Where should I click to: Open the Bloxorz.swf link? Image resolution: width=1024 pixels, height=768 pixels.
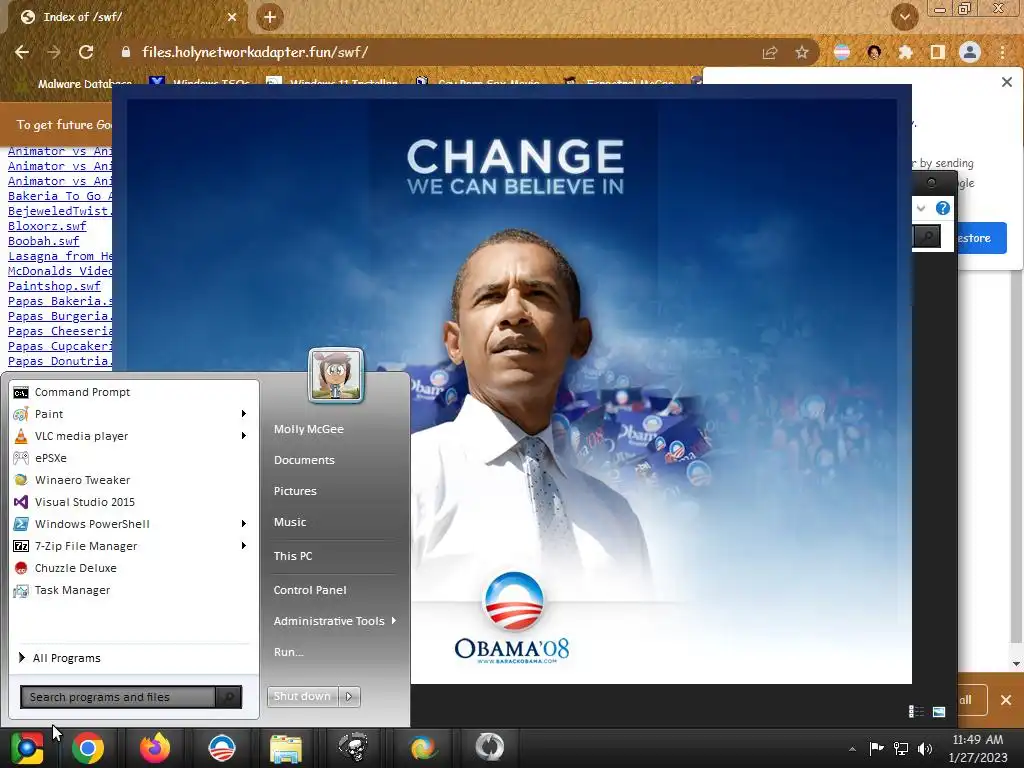[47, 226]
